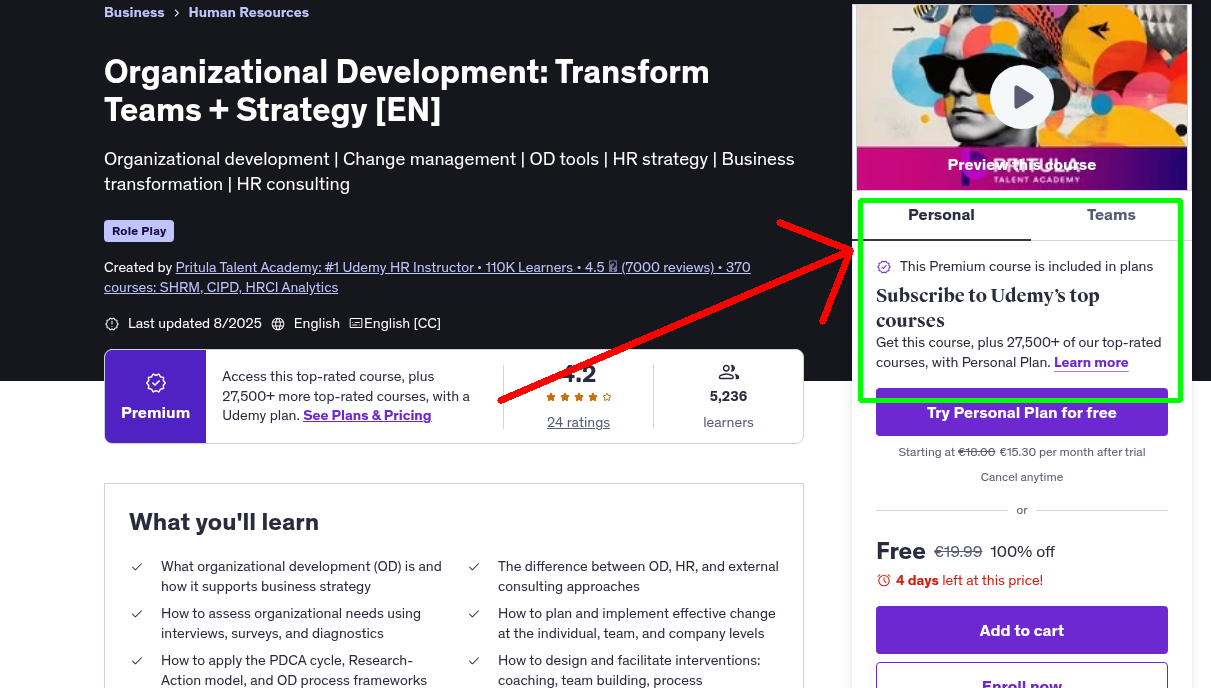Click chevron separator between breadcrumb links
The image size is (1211, 688).
[x=176, y=13]
